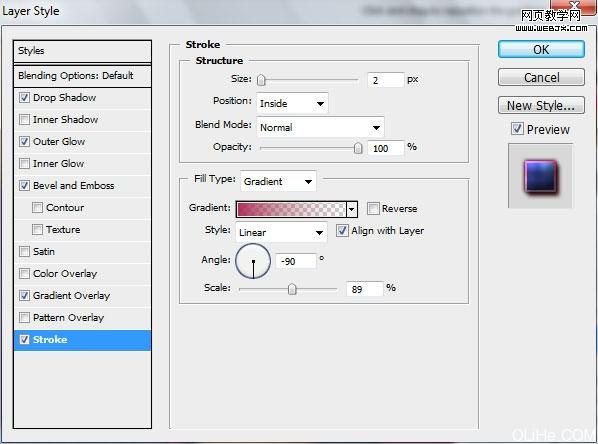Click the Cancel button

tap(541, 77)
